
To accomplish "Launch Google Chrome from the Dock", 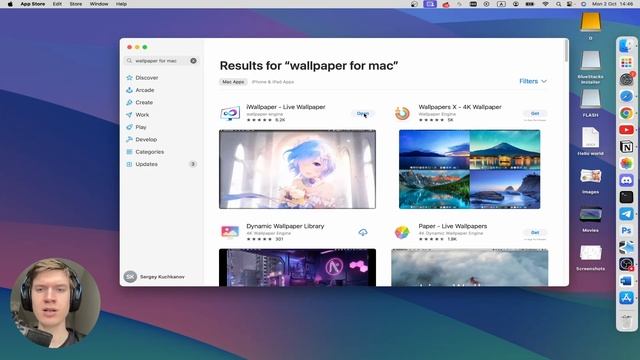I will tap(626, 113).
